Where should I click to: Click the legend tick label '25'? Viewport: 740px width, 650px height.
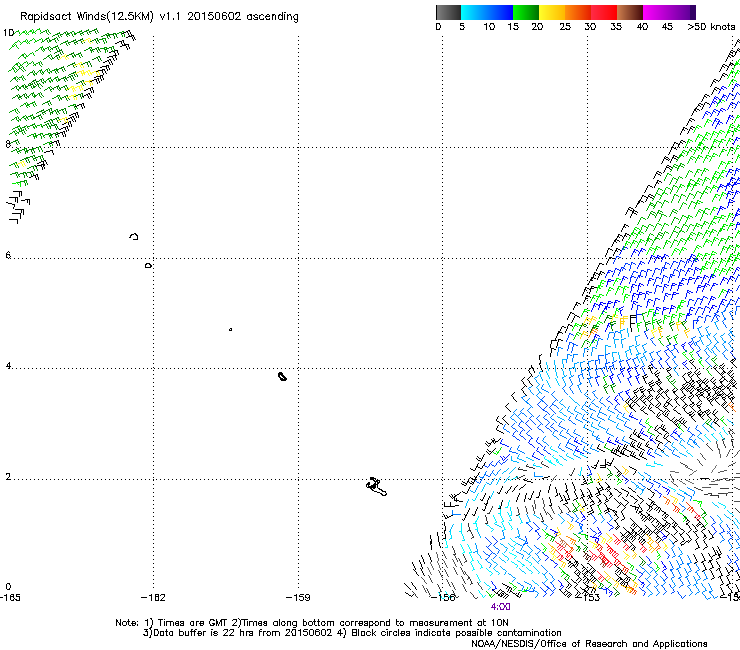565,27
